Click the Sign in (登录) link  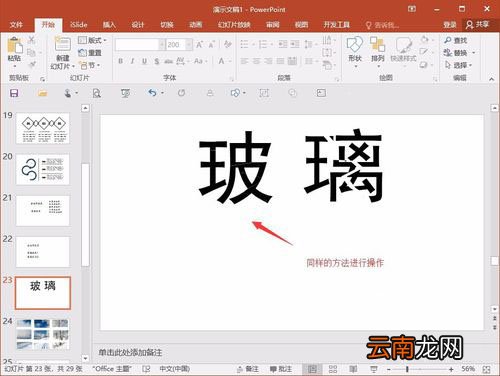point(450,25)
